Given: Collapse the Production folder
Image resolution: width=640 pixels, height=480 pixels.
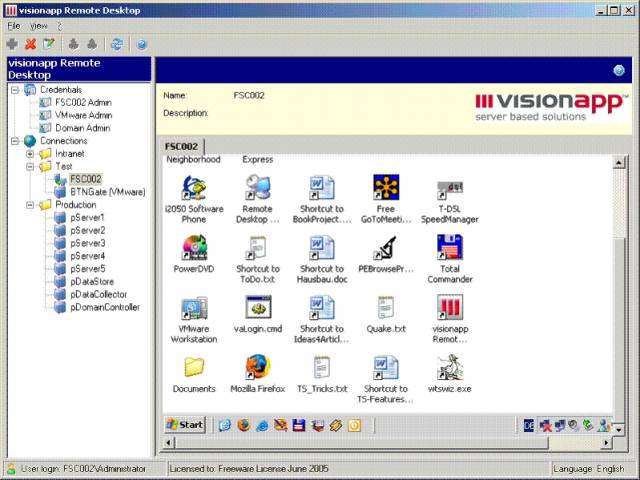Looking at the screenshot, I should pyautogui.click(x=30, y=205).
